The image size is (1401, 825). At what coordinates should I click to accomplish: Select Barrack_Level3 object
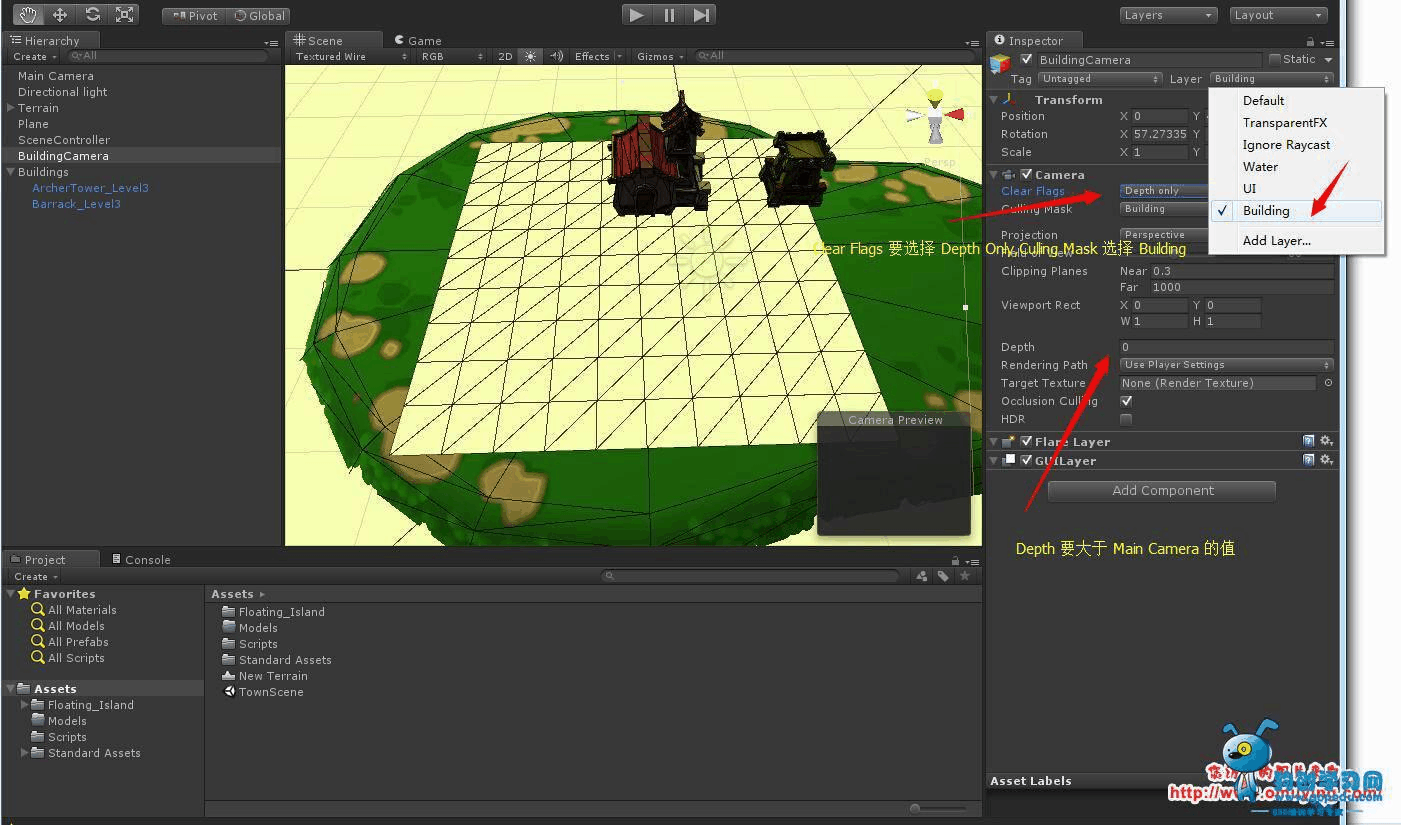click(76, 204)
